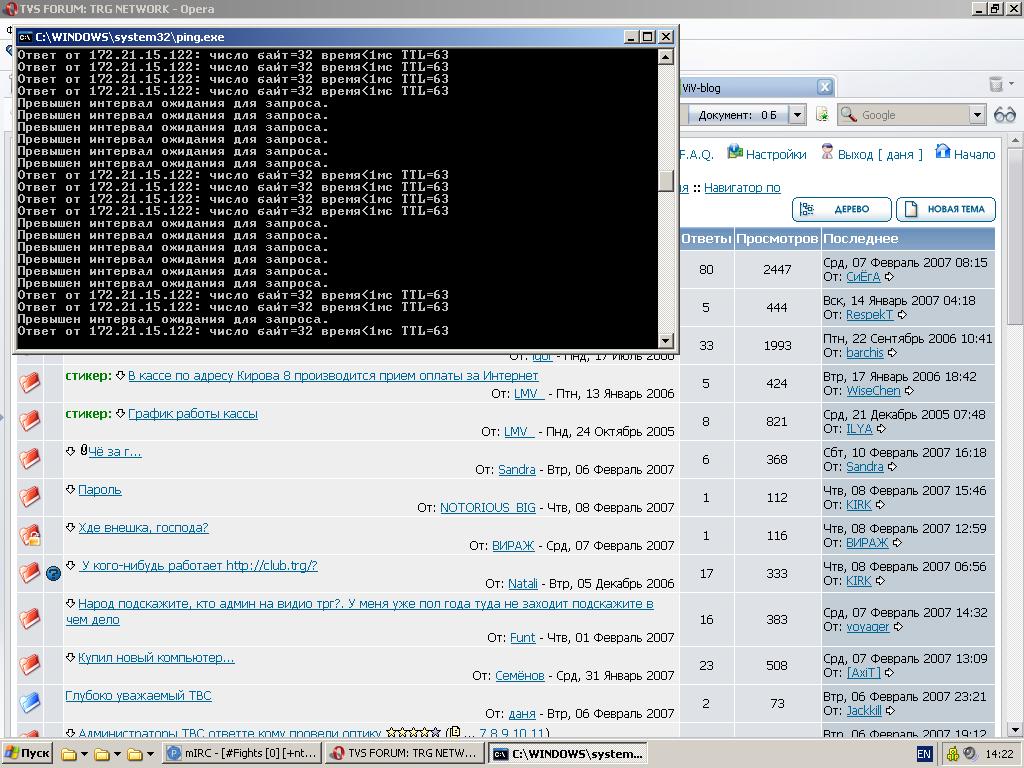Expand the first quick launch folder arrow
The width and height of the screenshot is (1024, 768).
coord(84,754)
